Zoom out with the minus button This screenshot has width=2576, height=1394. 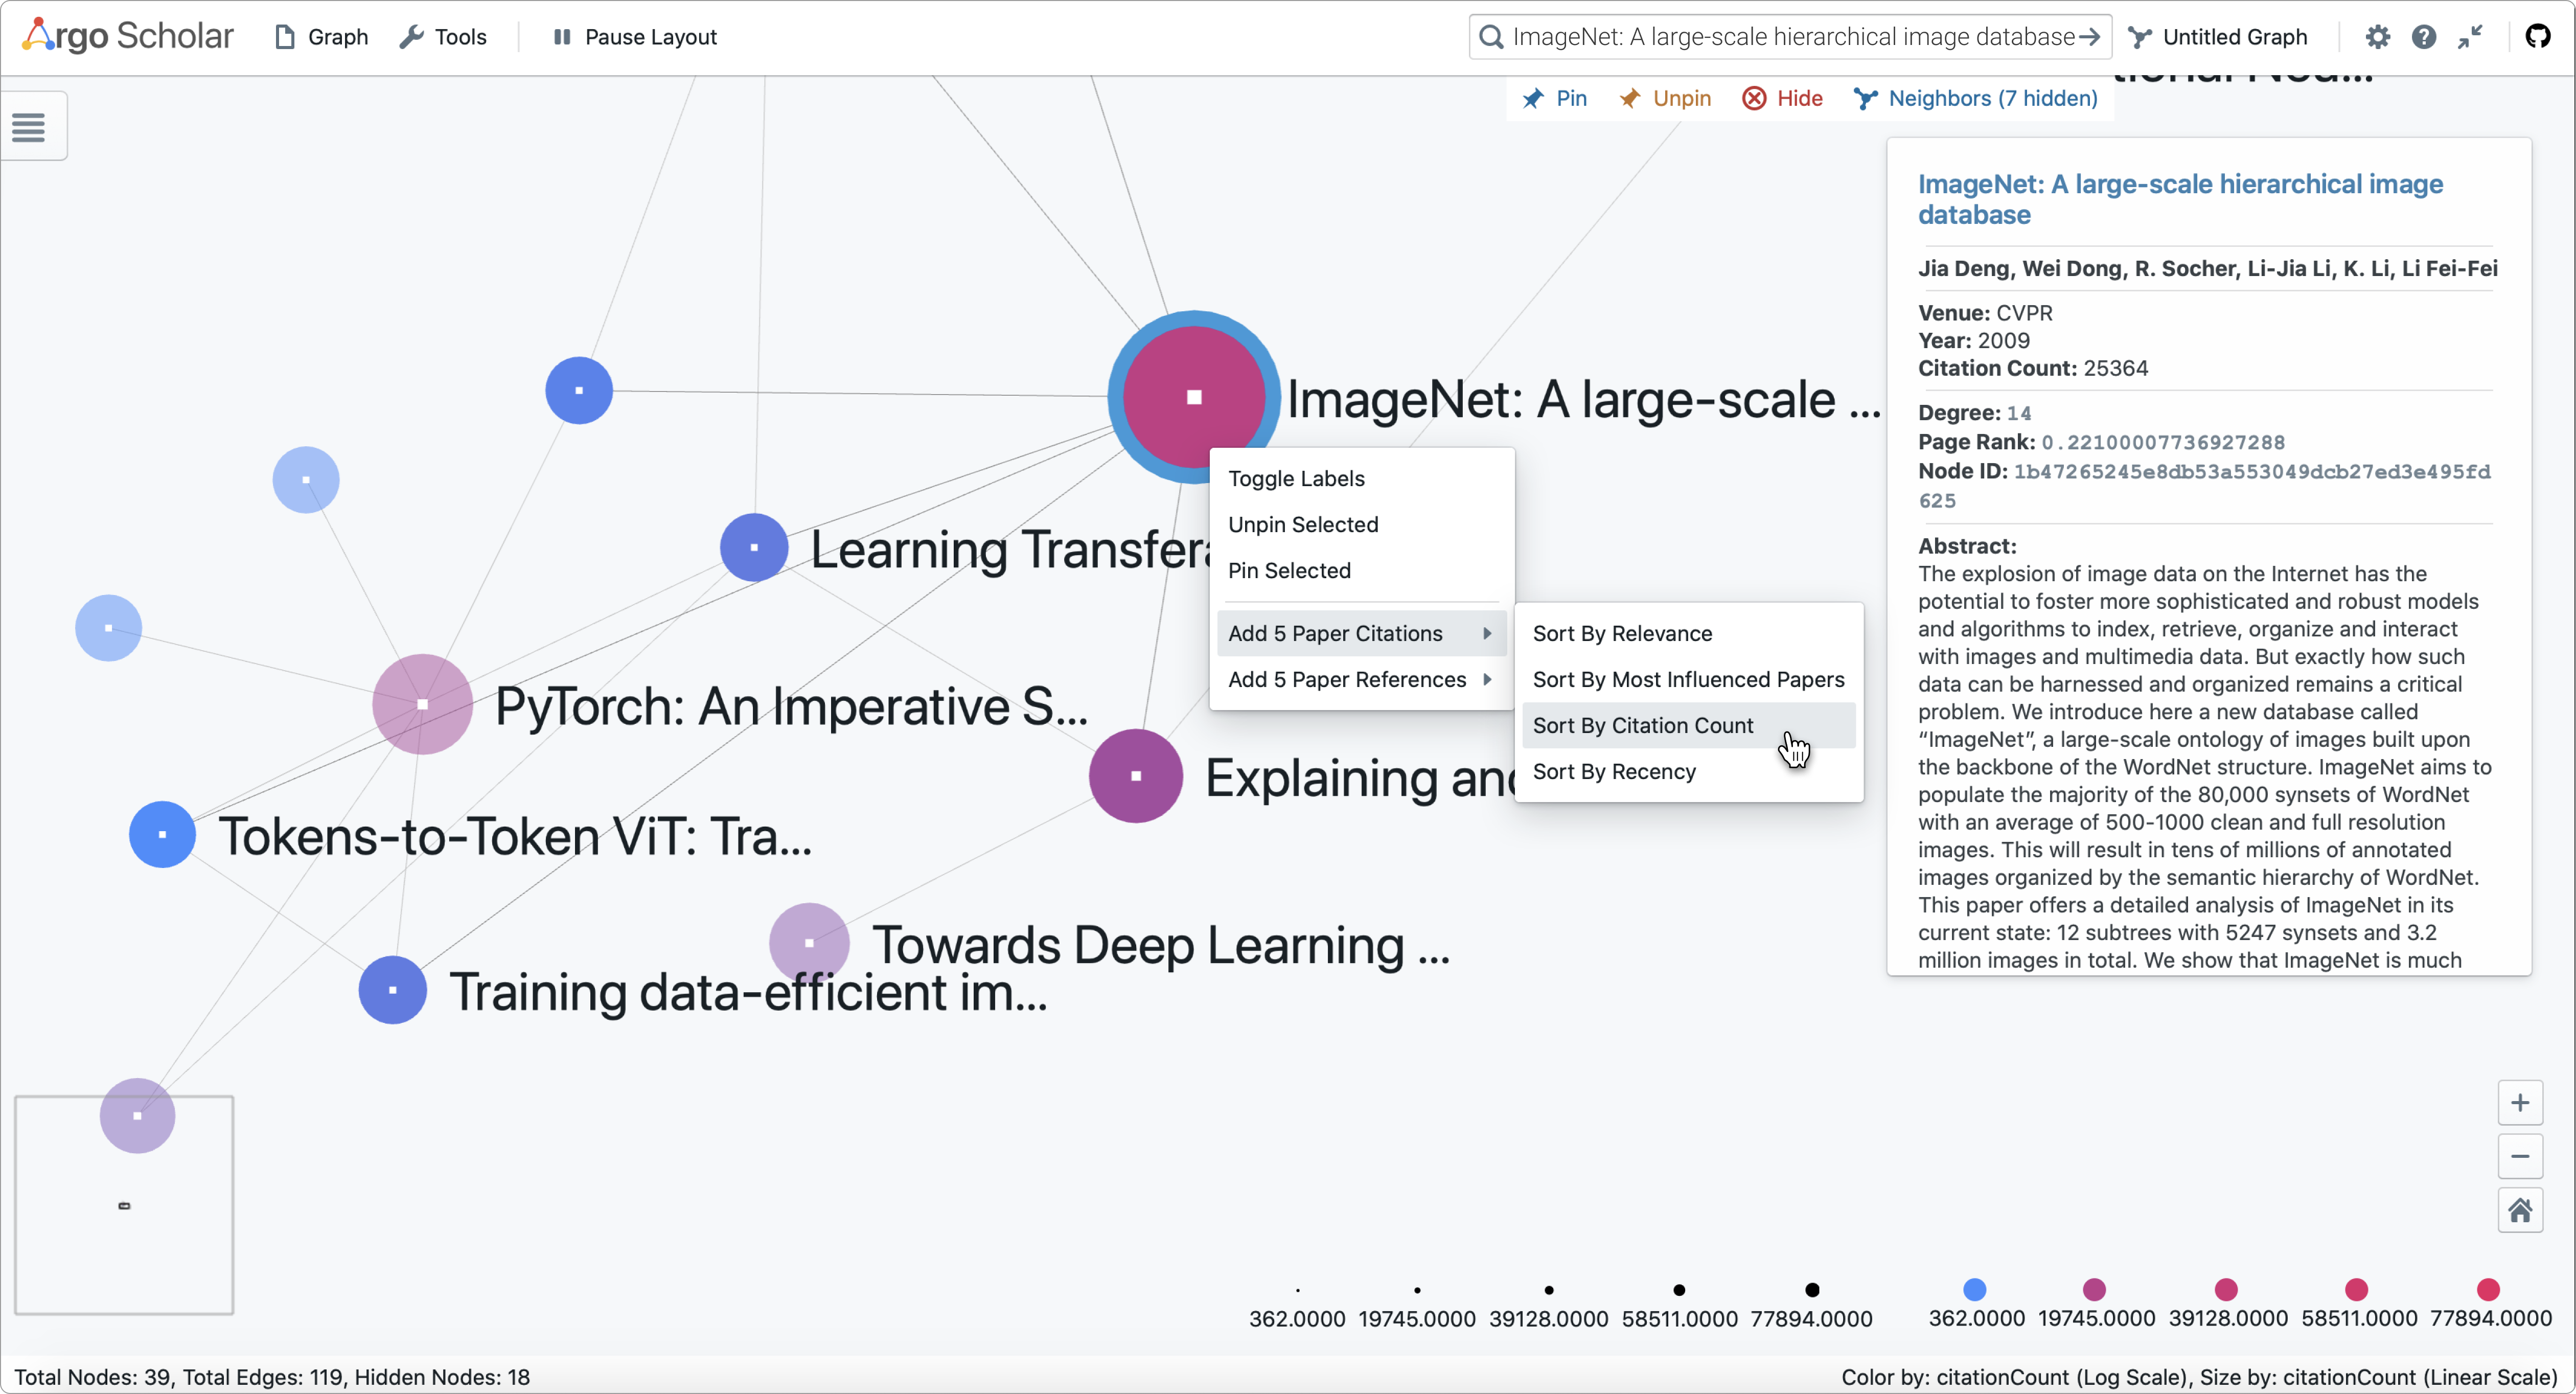pyautogui.click(x=2520, y=1157)
